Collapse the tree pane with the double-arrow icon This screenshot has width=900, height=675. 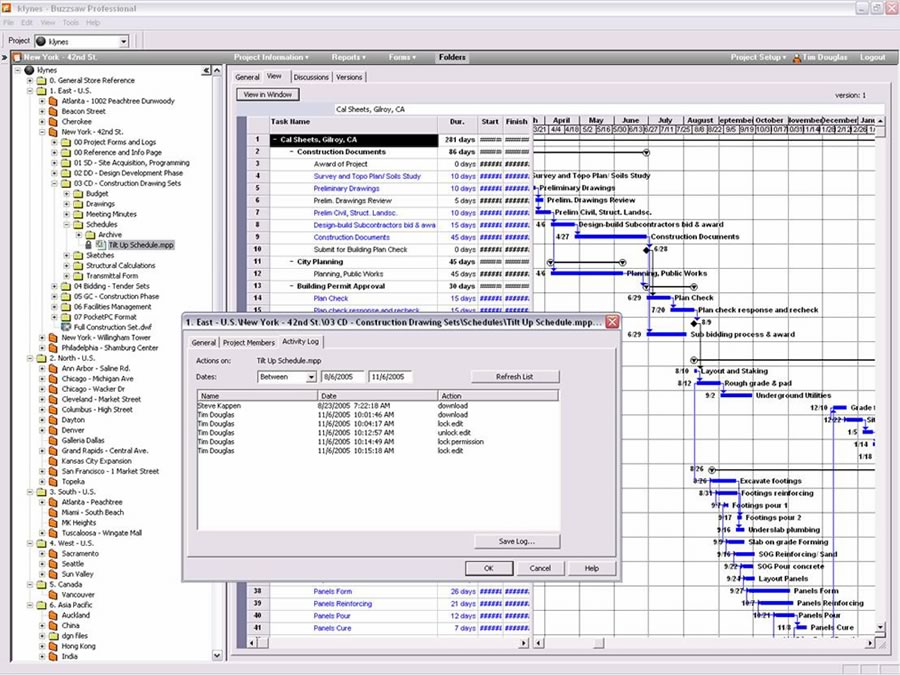pyautogui.click(x=206, y=71)
